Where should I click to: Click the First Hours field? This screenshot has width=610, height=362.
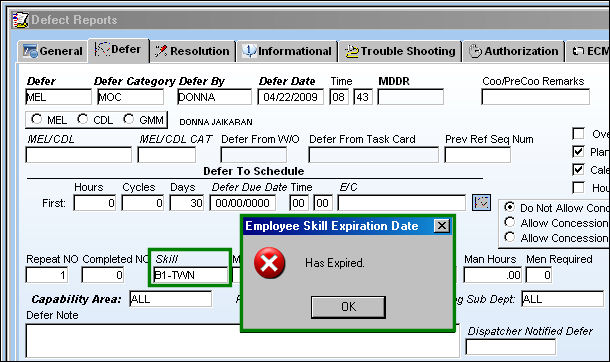click(95, 203)
